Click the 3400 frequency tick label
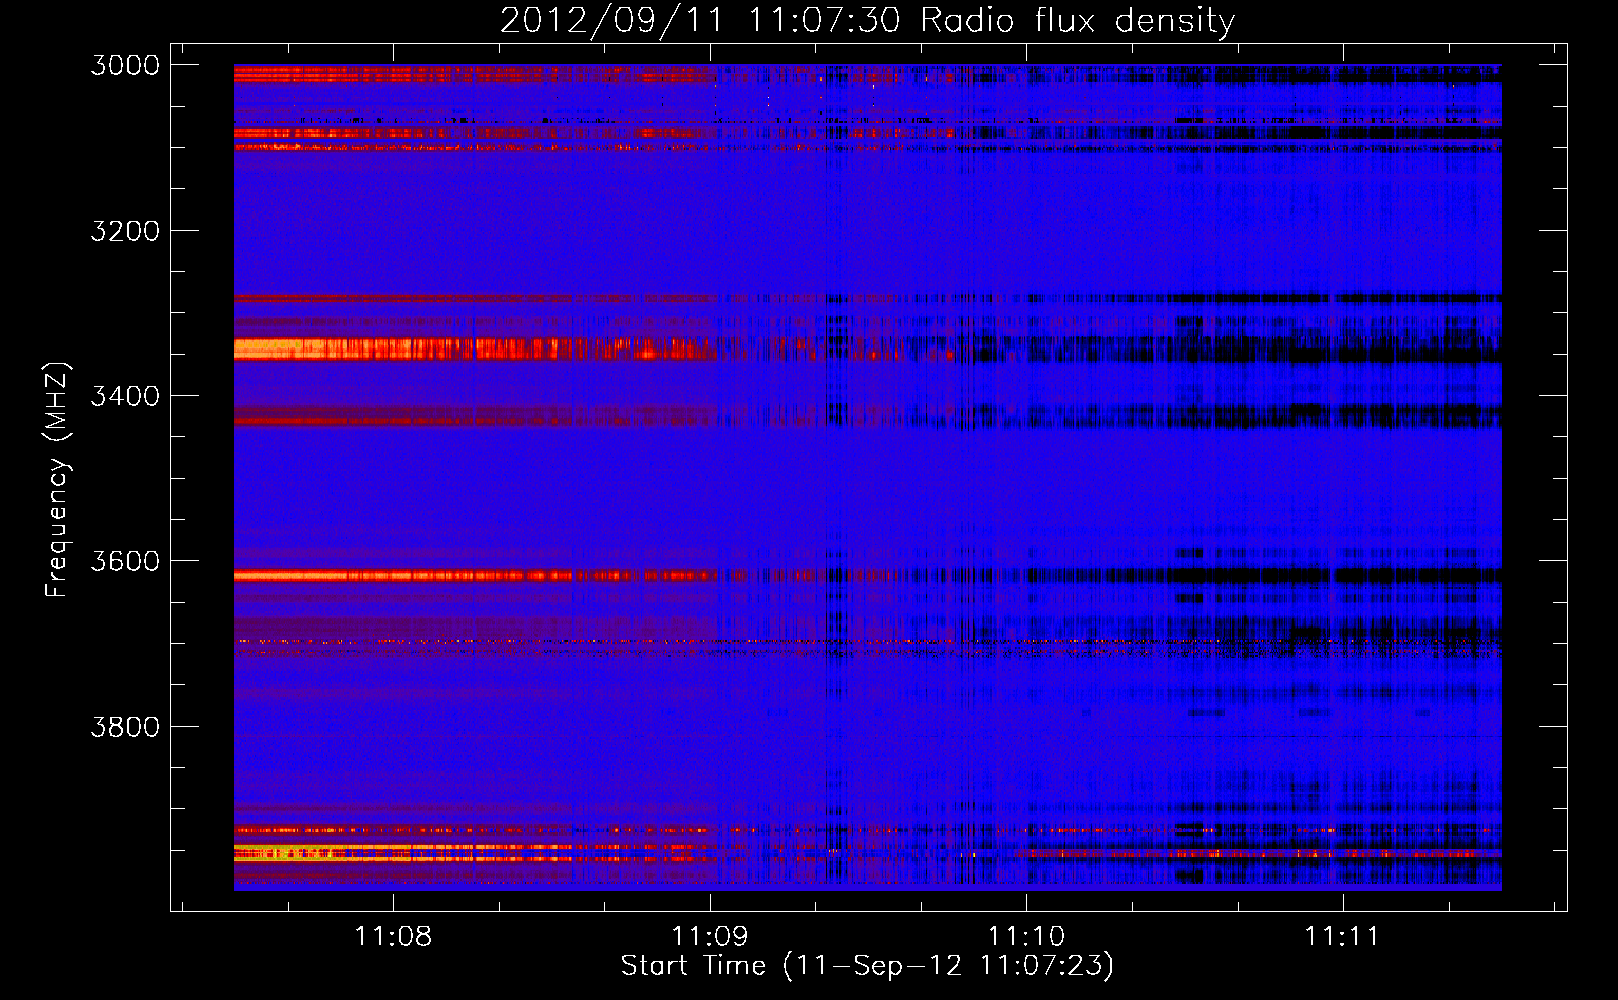The height and width of the screenshot is (1000, 1618). pyautogui.click(x=125, y=396)
